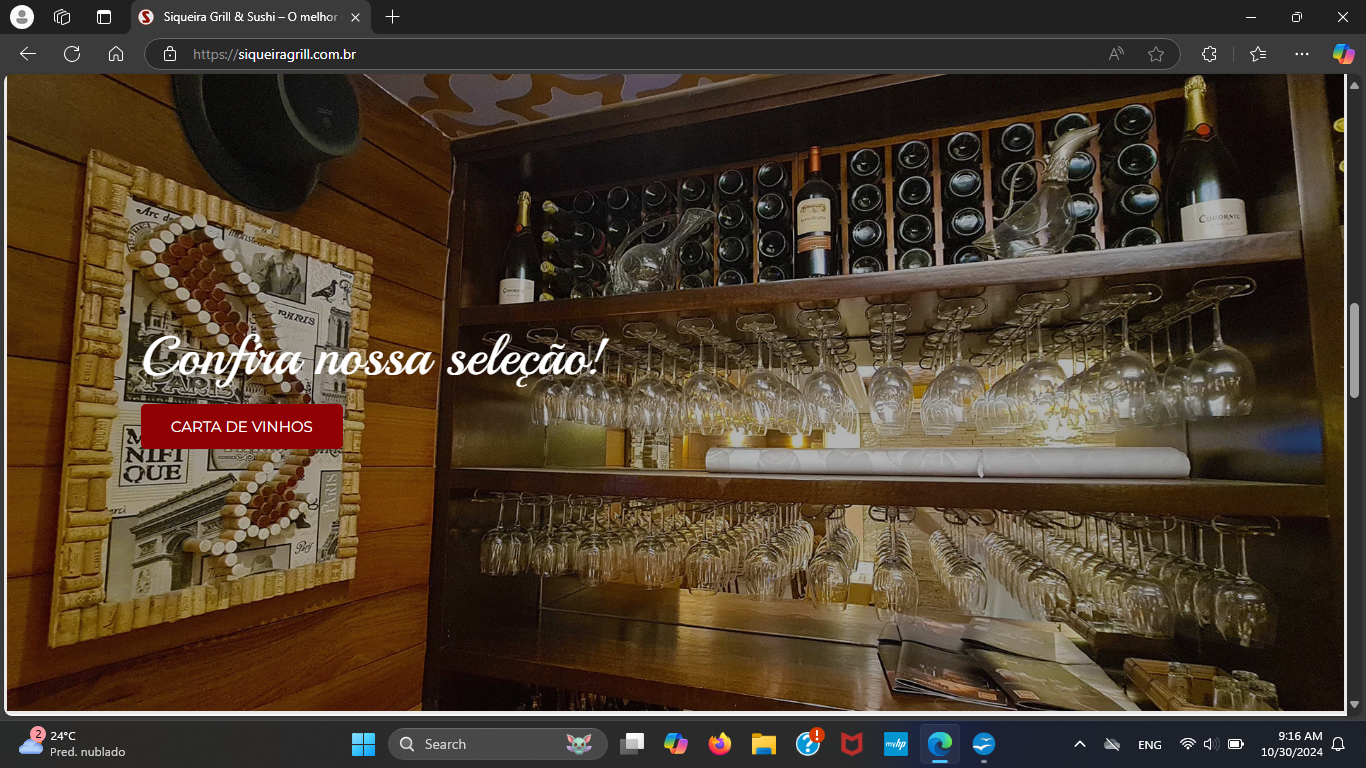The height and width of the screenshot is (768, 1366).
Task: Close the Siqueira Grill & Sushi tab
Action: (355, 17)
